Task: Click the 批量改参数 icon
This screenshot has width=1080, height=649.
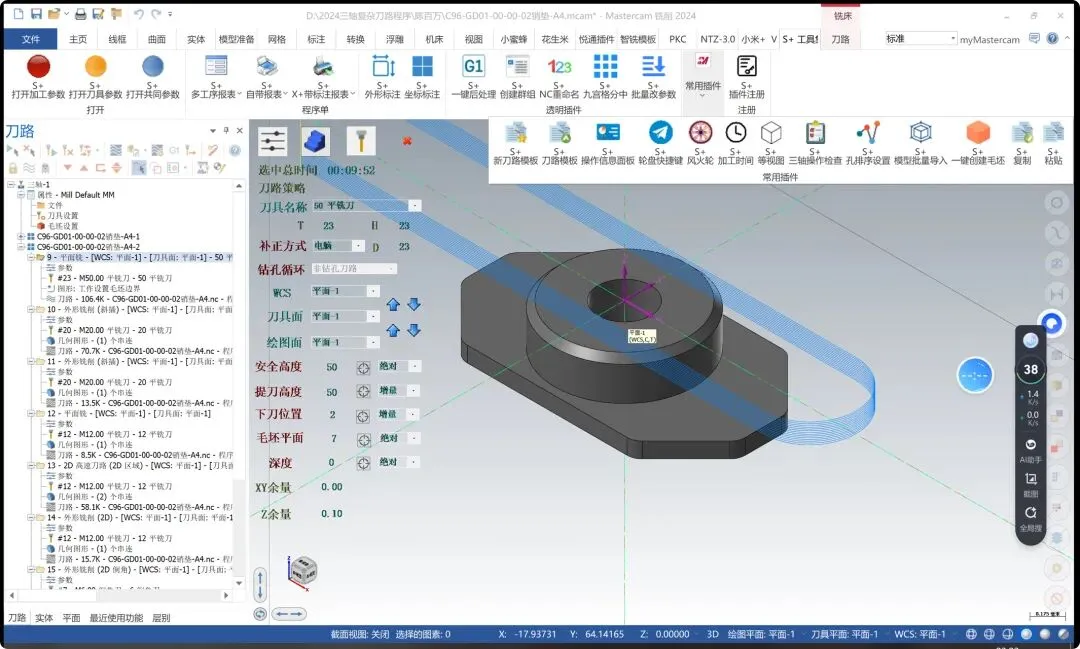Action: point(653,67)
